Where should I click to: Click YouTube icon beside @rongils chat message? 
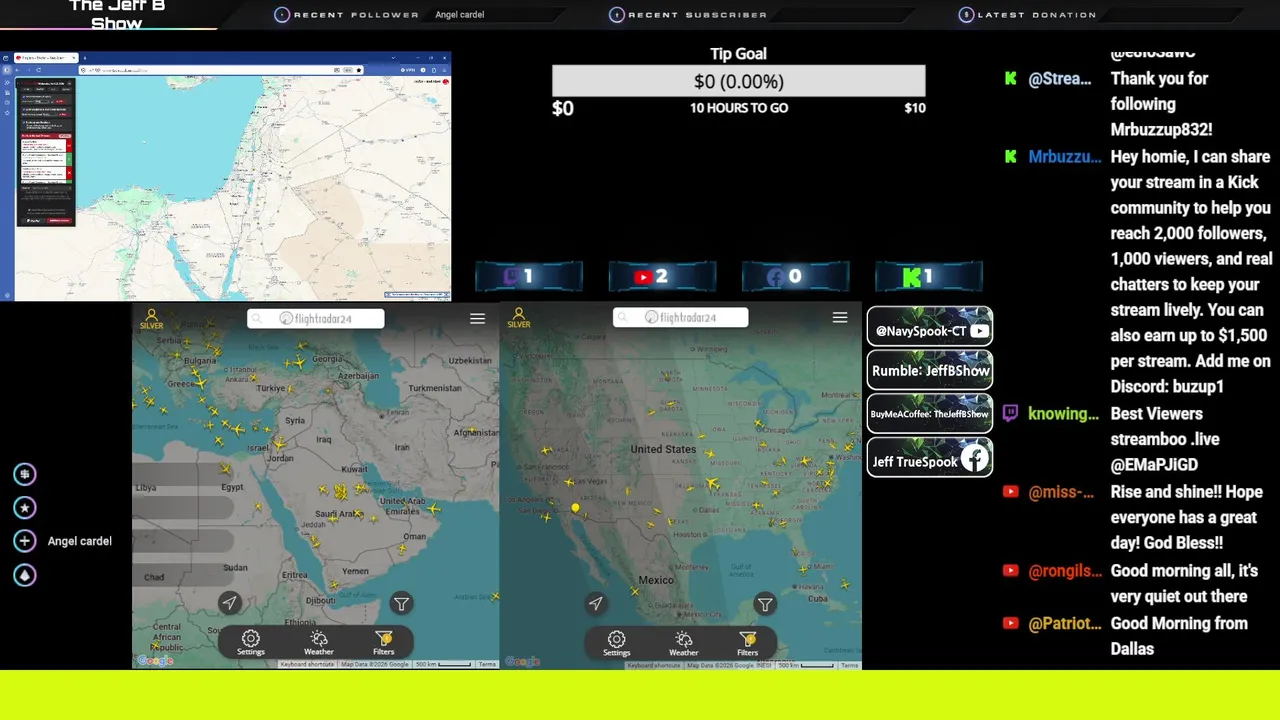tap(1010, 570)
